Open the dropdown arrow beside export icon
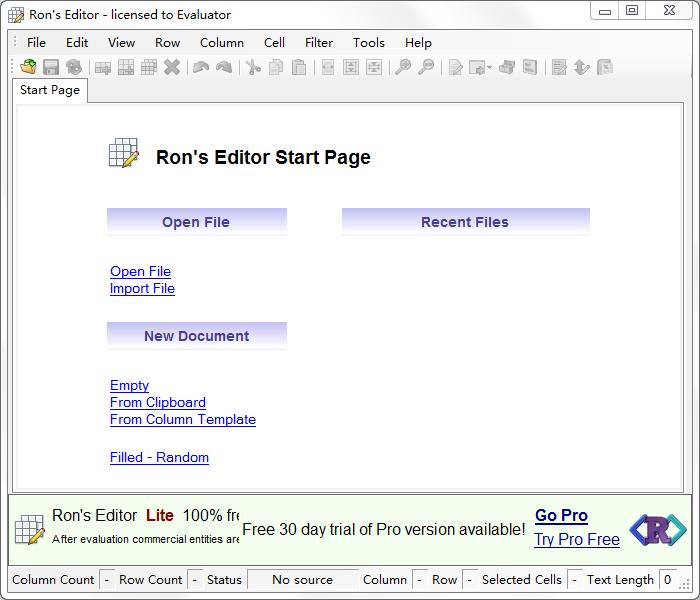The height and width of the screenshot is (600, 700). tap(490, 67)
